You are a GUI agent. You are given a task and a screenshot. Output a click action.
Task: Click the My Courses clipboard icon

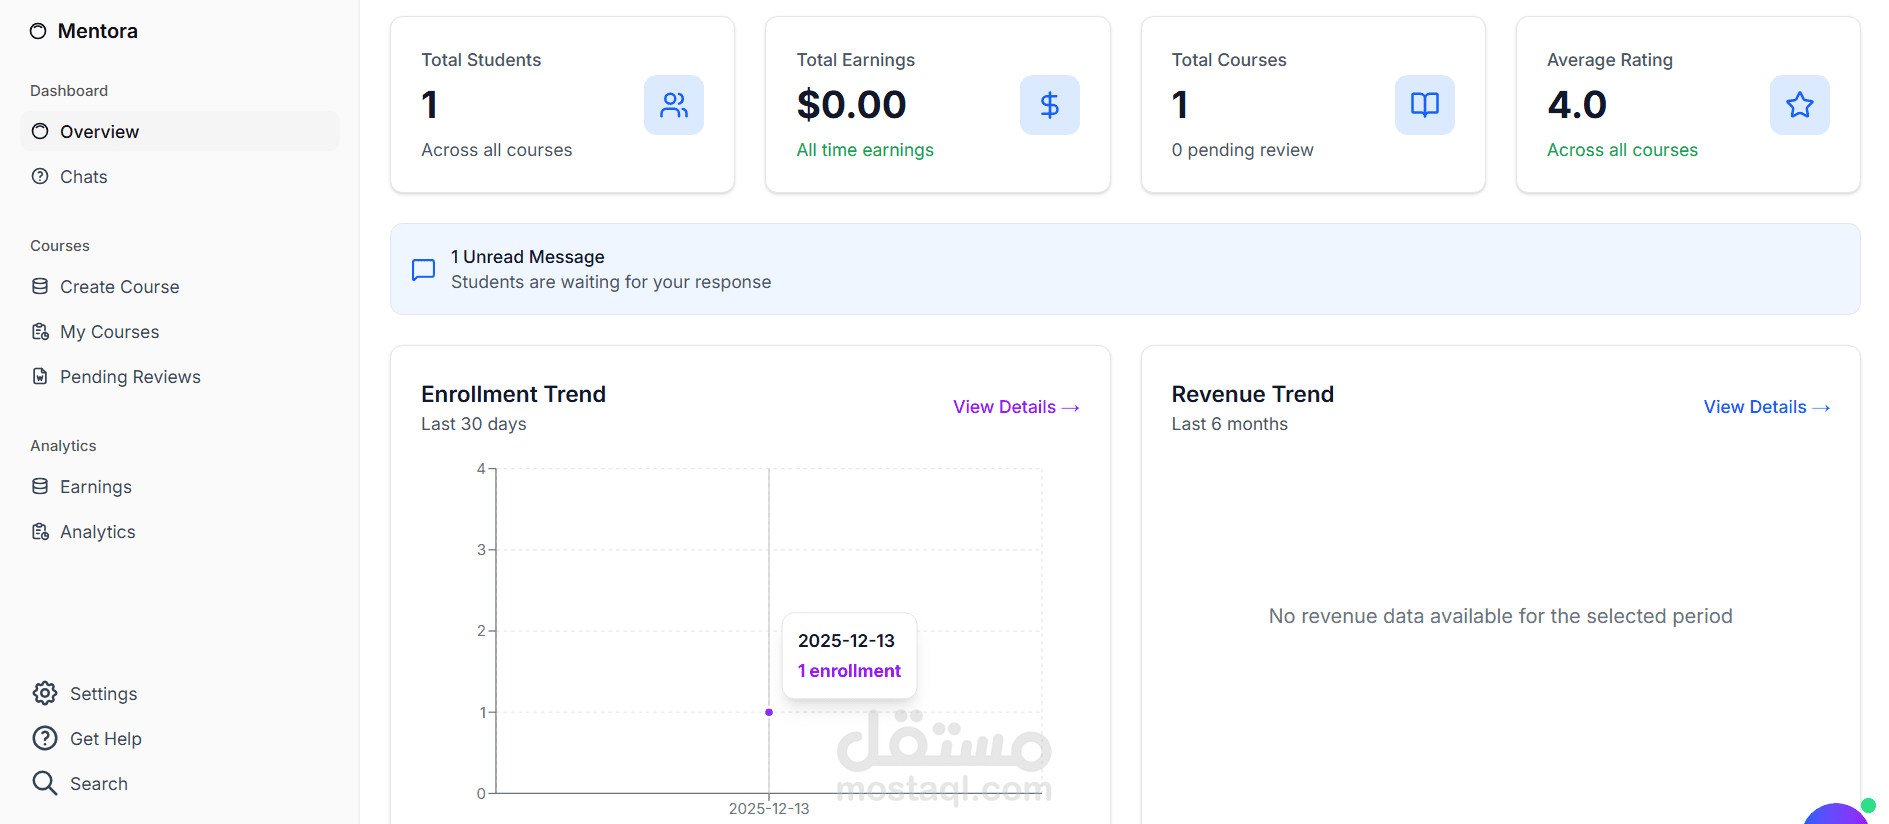(x=40, y=331)
